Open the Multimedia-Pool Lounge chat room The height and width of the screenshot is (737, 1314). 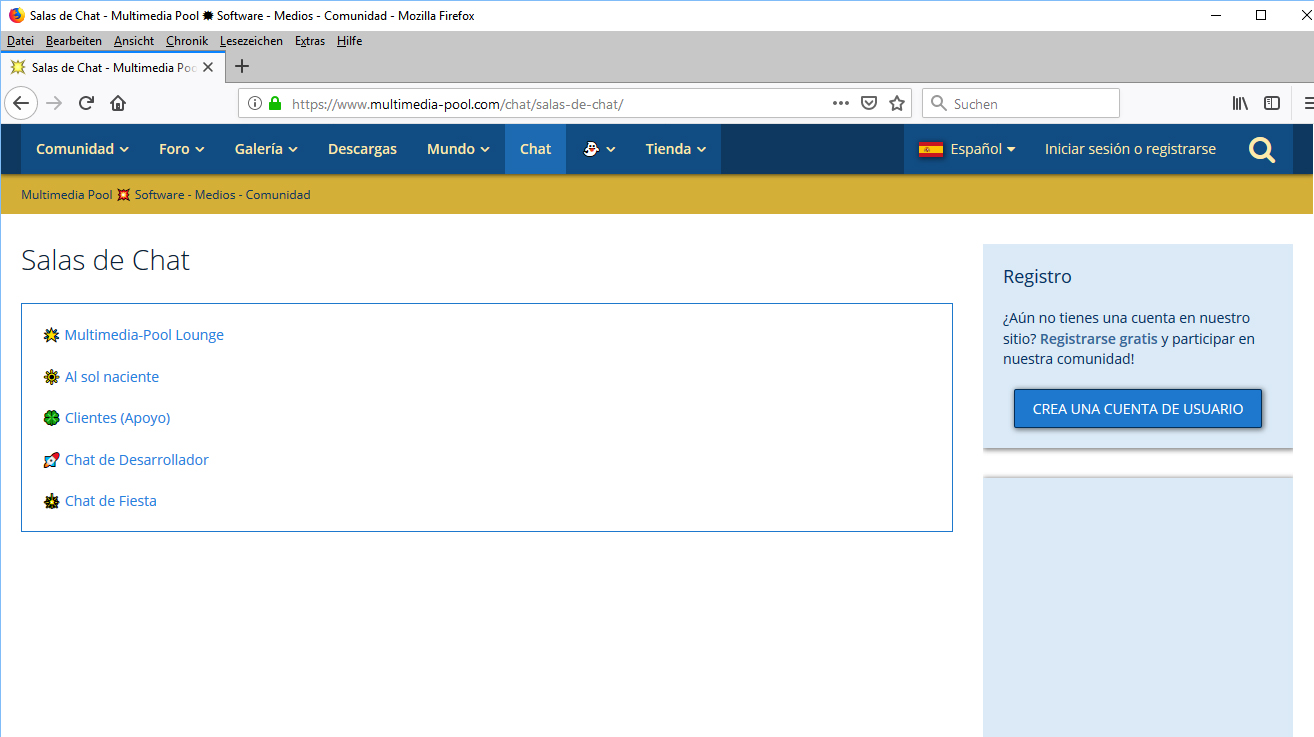click(144, 335)
